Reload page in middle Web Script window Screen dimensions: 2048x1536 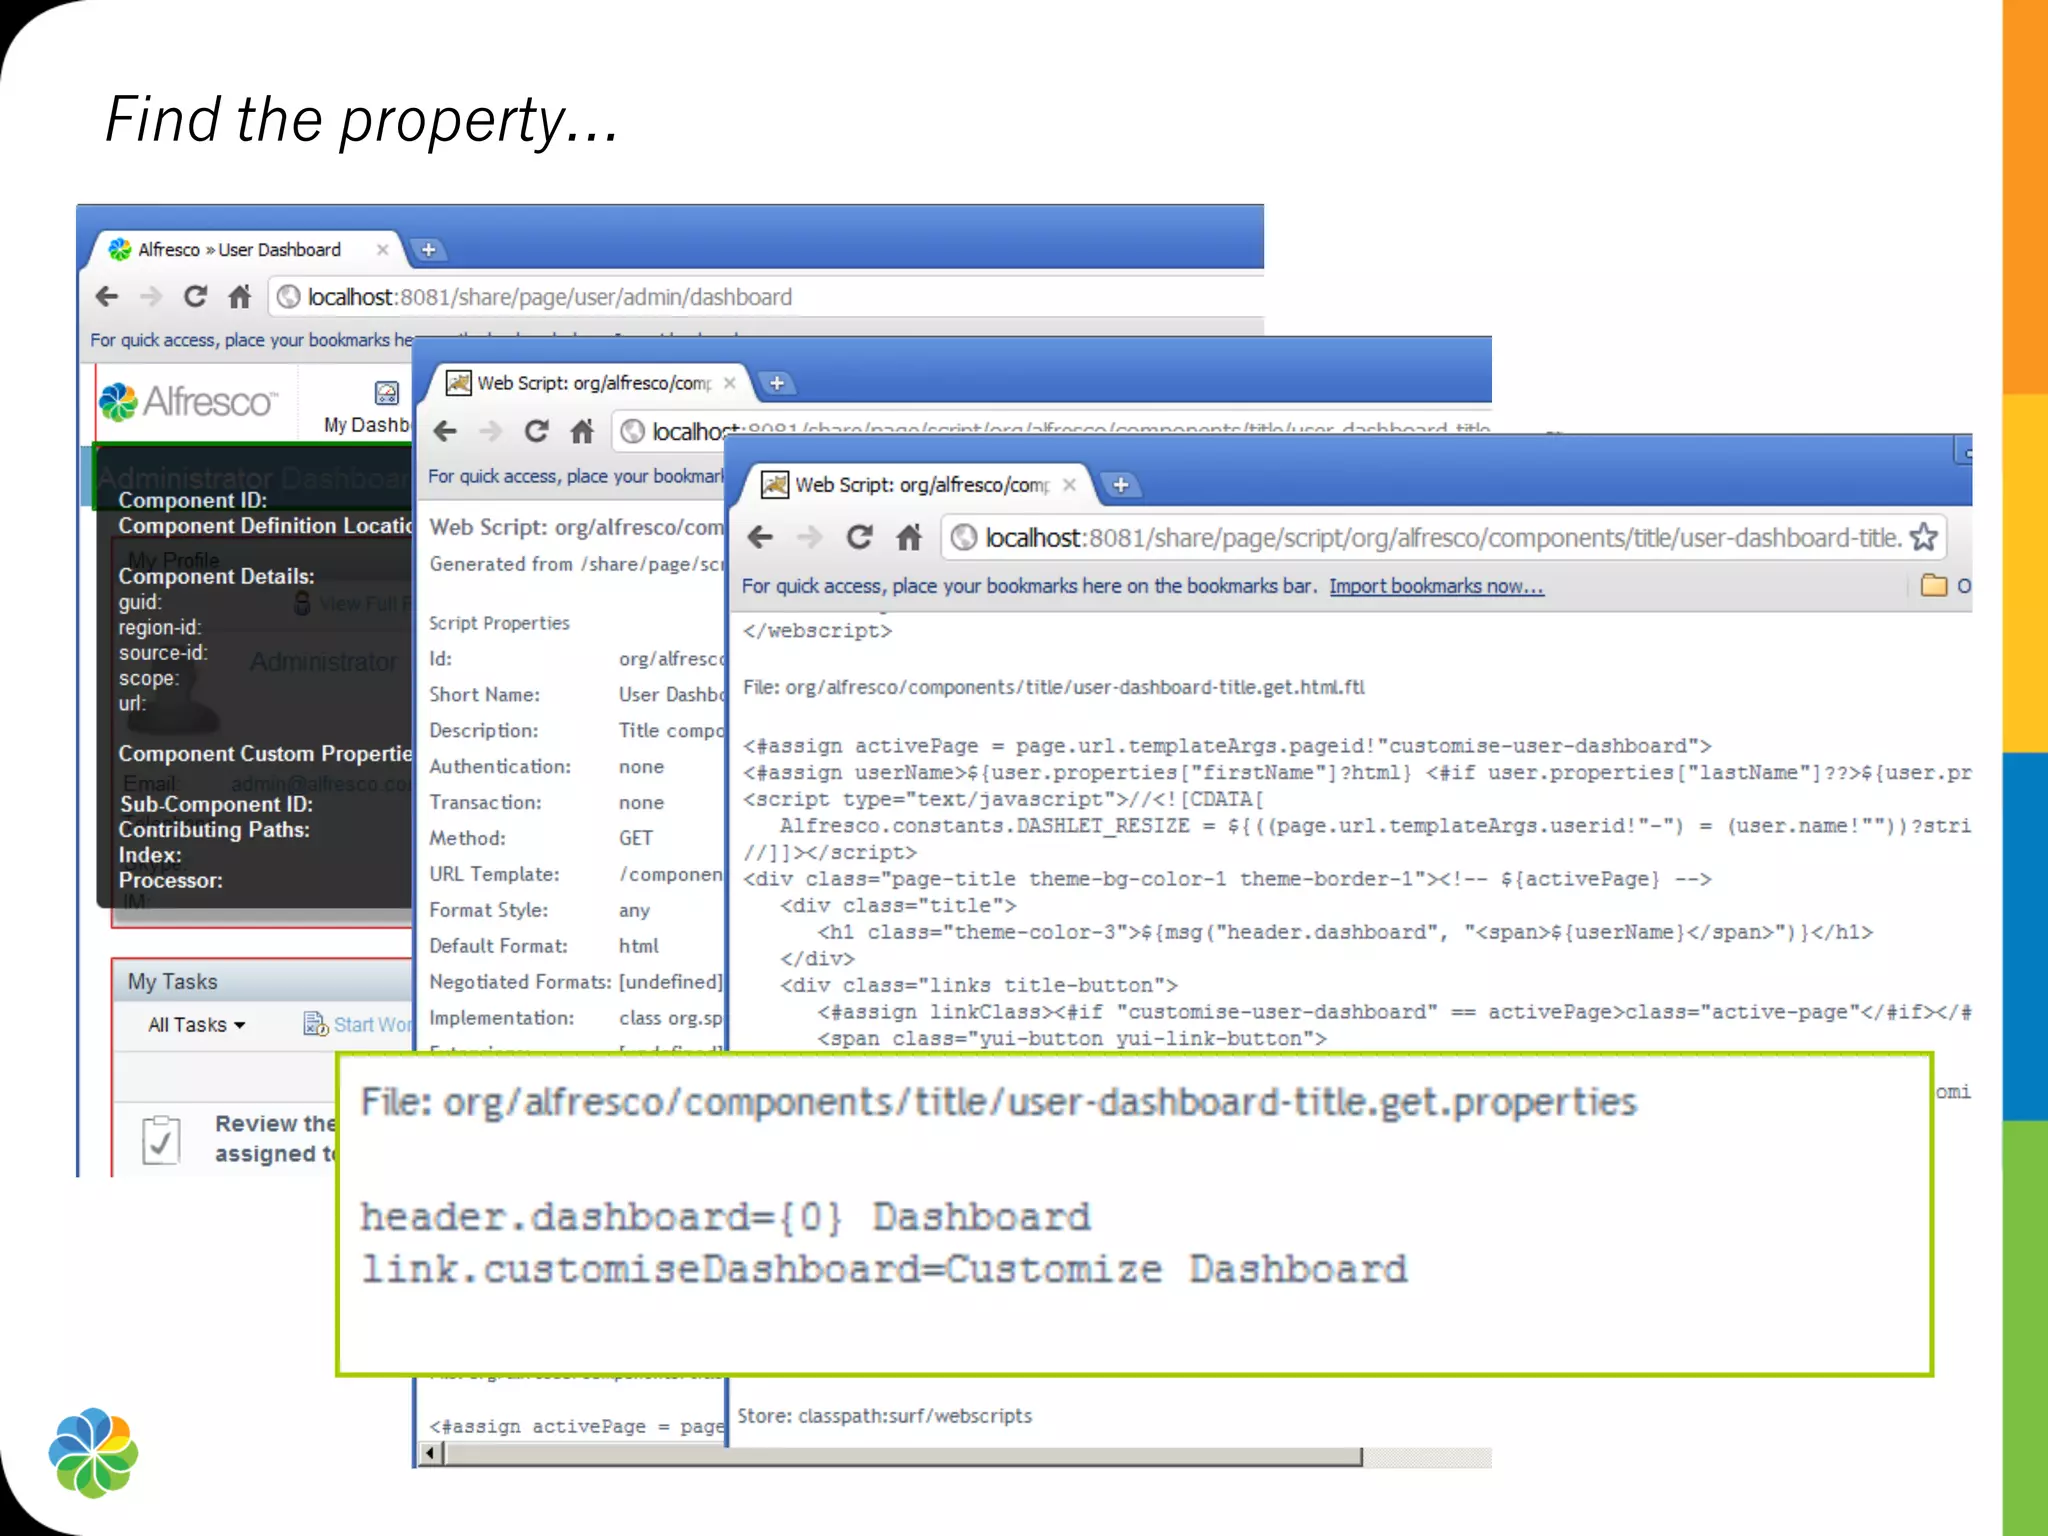coord(536,431)
